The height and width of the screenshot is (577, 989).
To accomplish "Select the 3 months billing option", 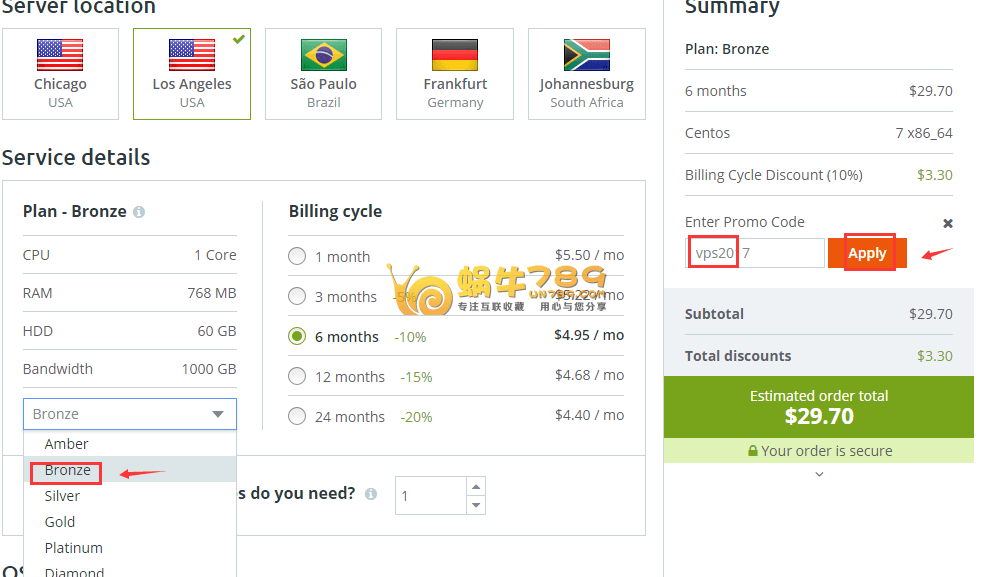I will [297, 296].
